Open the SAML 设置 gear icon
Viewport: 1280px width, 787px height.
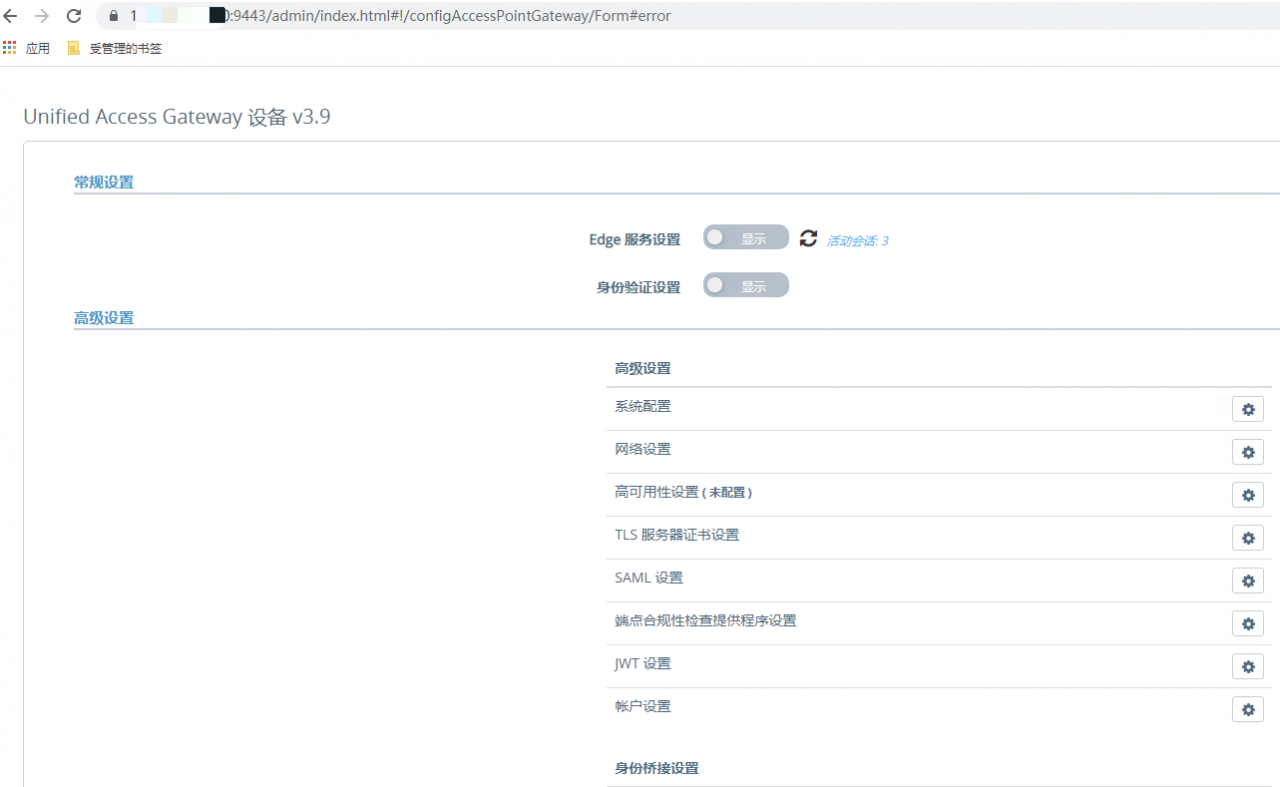point(1247,581)
